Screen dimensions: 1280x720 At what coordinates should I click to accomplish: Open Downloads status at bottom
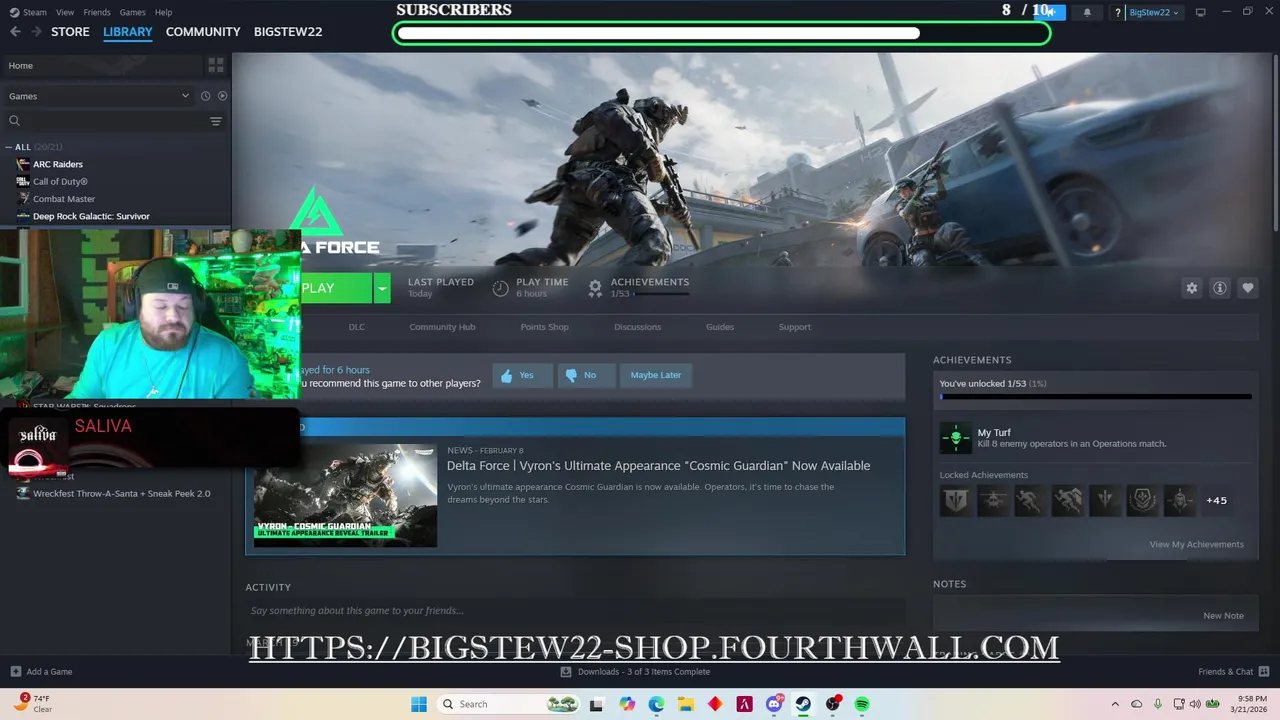pos(635,672)
